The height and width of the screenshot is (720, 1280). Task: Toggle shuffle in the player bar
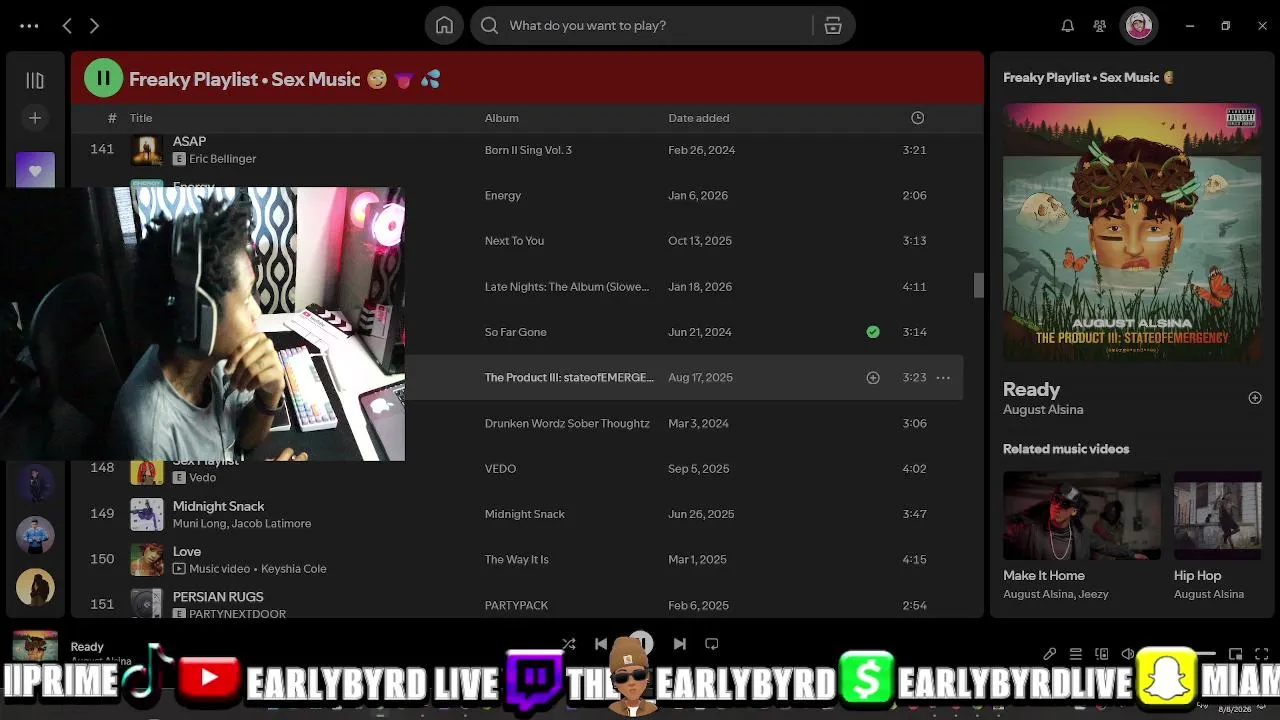pyautogui.click(x=569, y=645)
